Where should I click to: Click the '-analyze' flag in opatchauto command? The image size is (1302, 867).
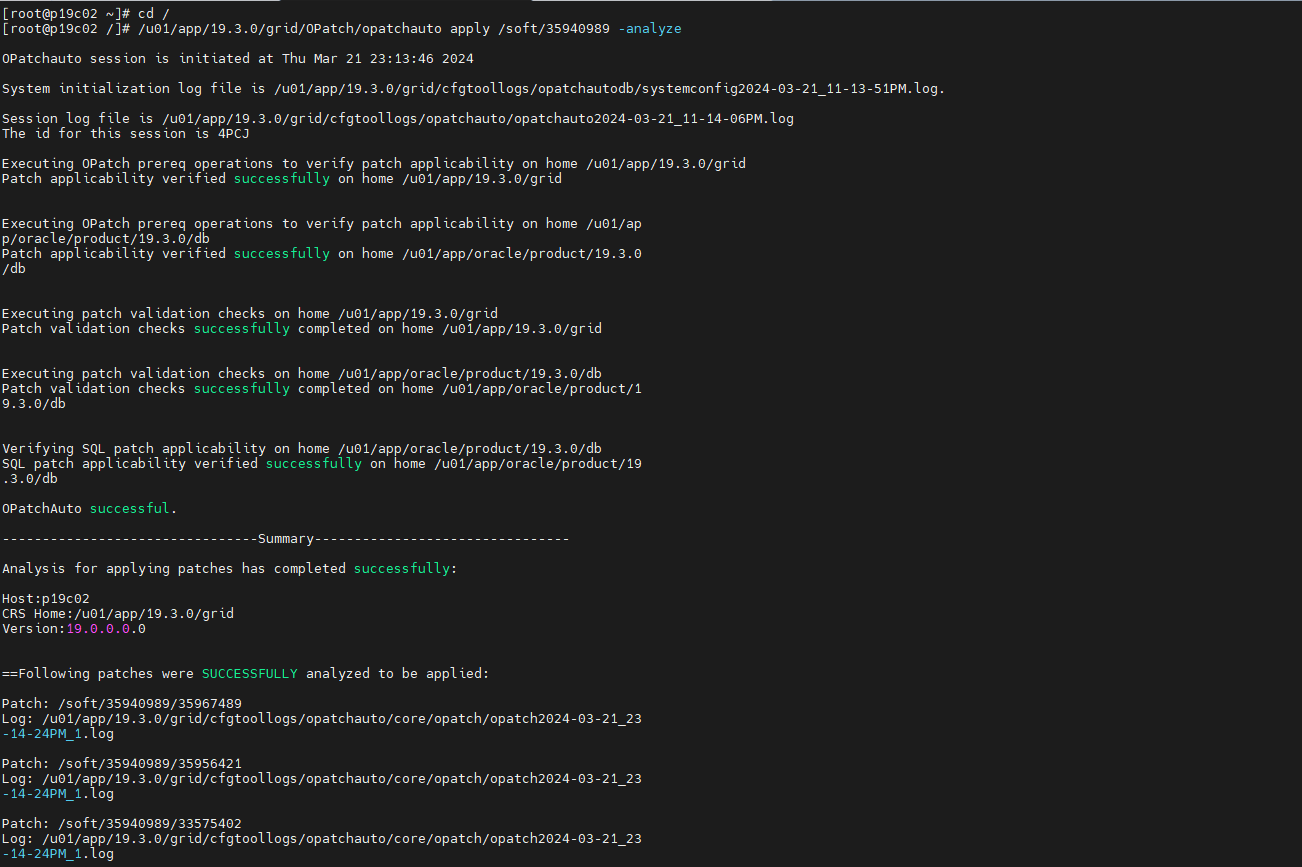click(x=650, y=29)
